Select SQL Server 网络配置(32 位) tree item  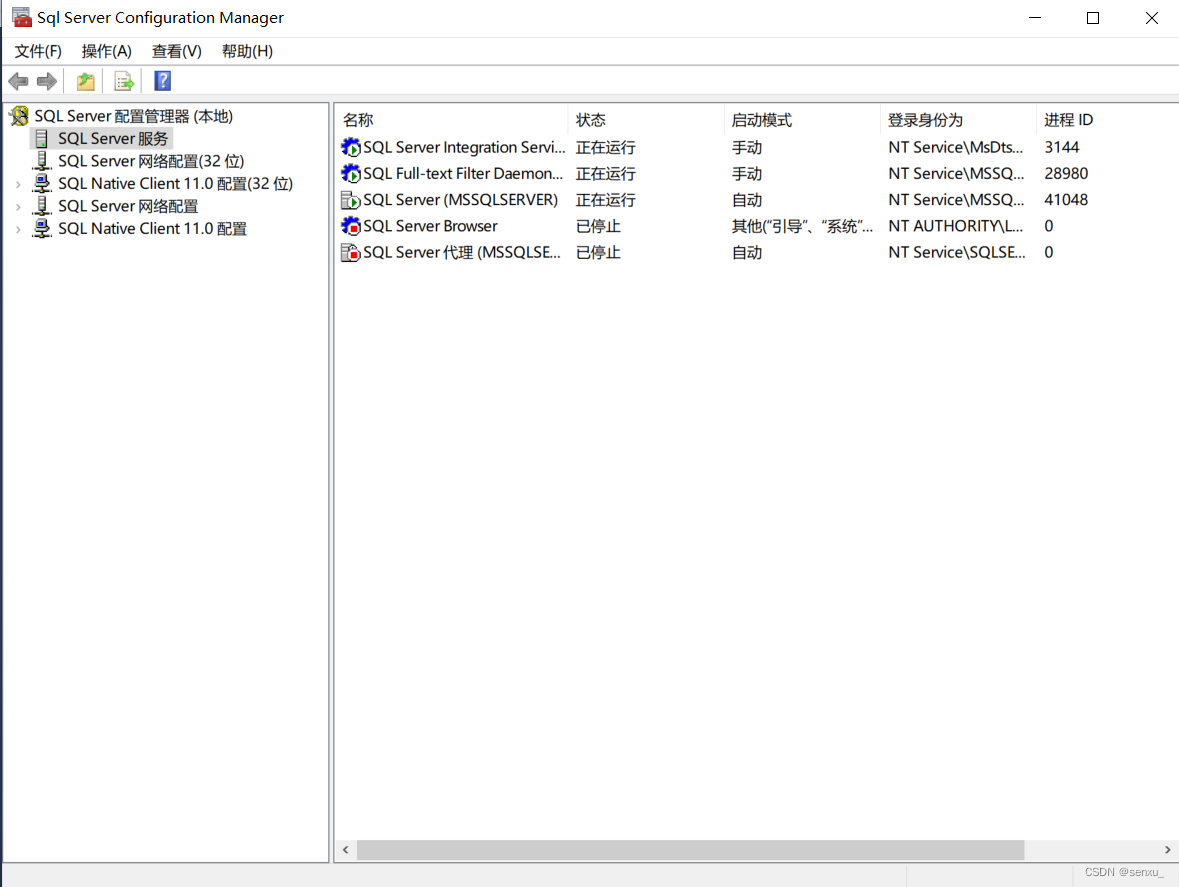tap(151, 161)
